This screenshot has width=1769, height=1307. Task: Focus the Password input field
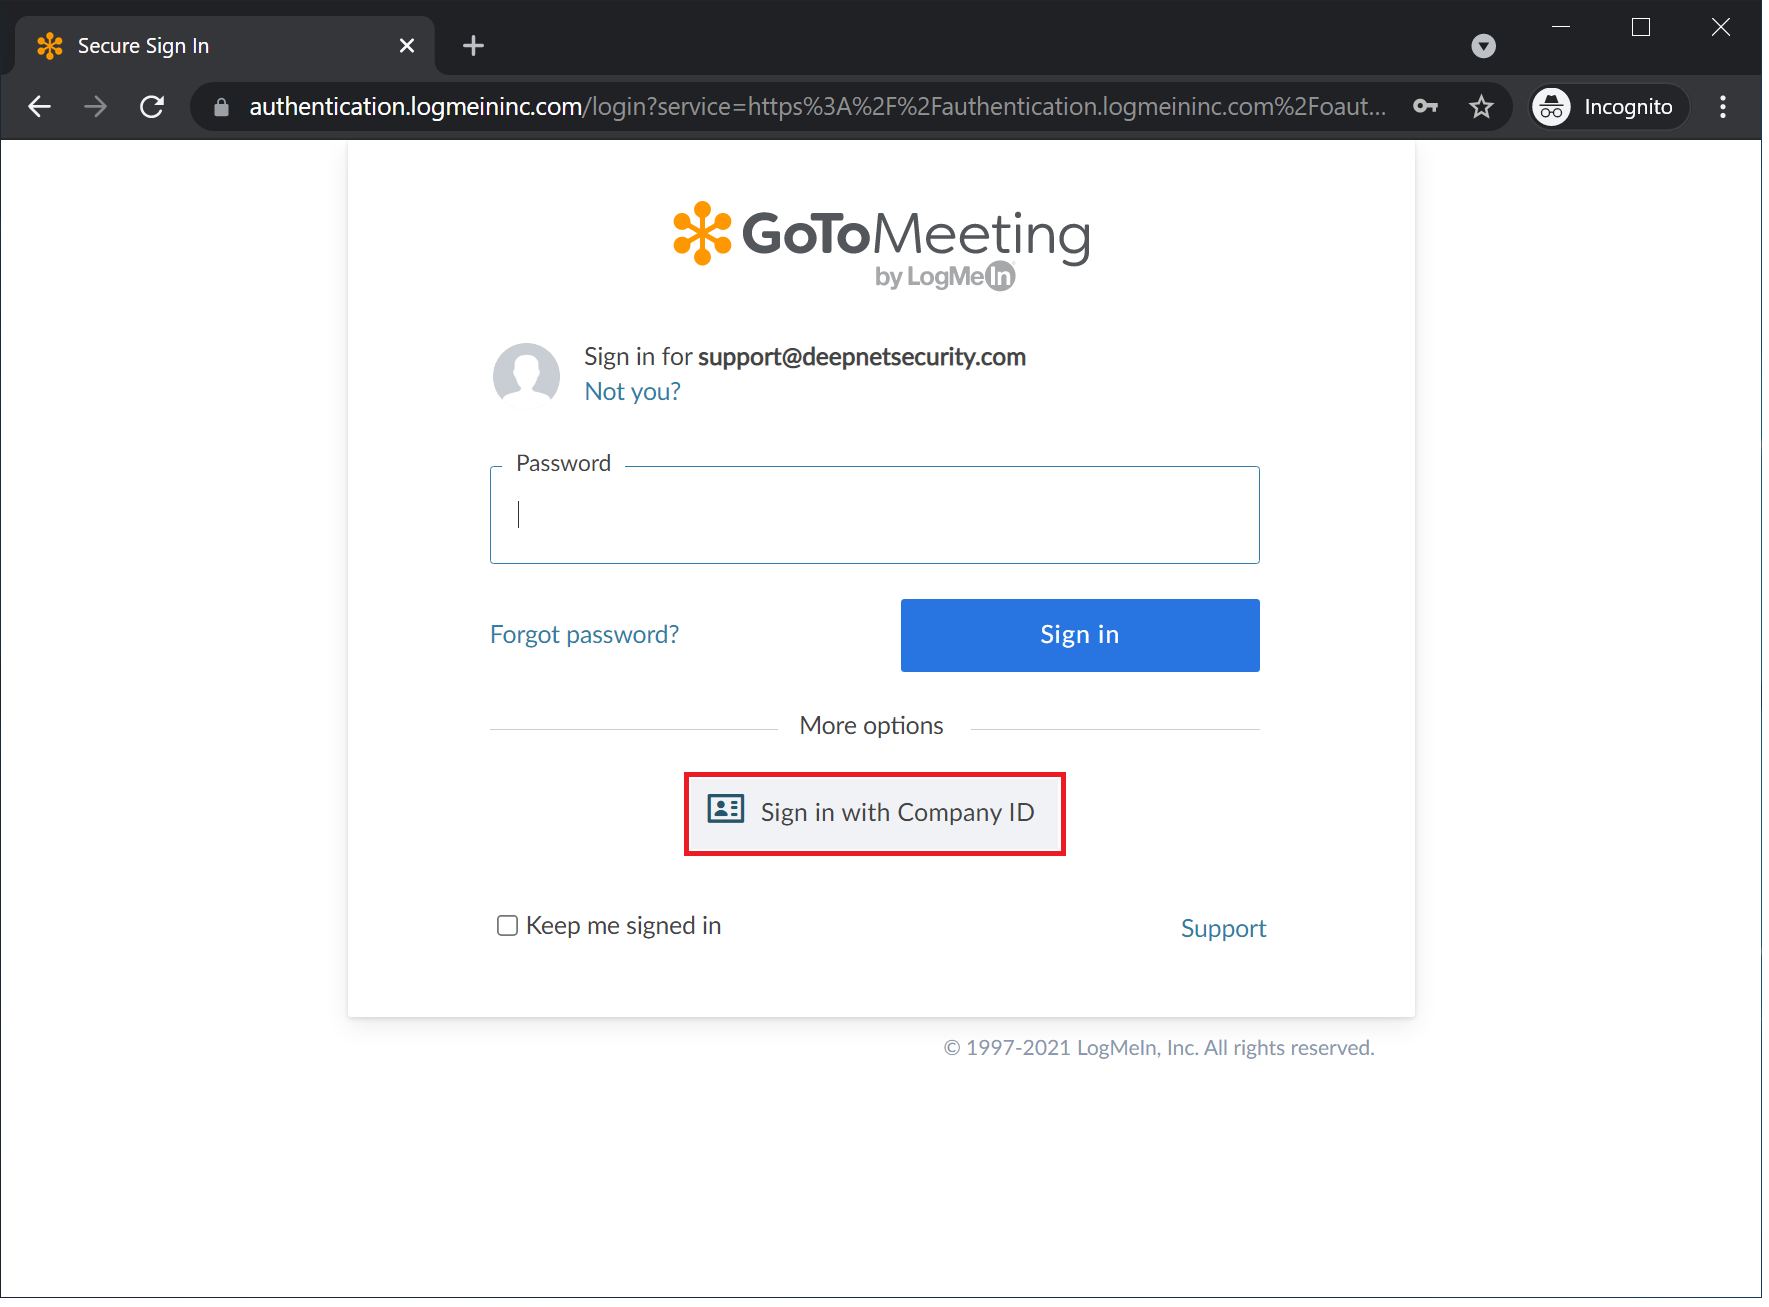874,516
